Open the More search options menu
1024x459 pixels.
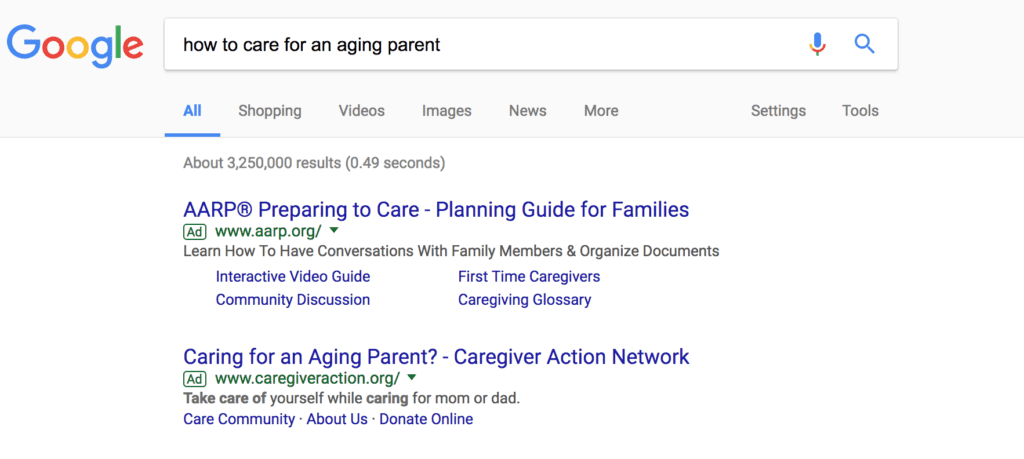(601, 111)
